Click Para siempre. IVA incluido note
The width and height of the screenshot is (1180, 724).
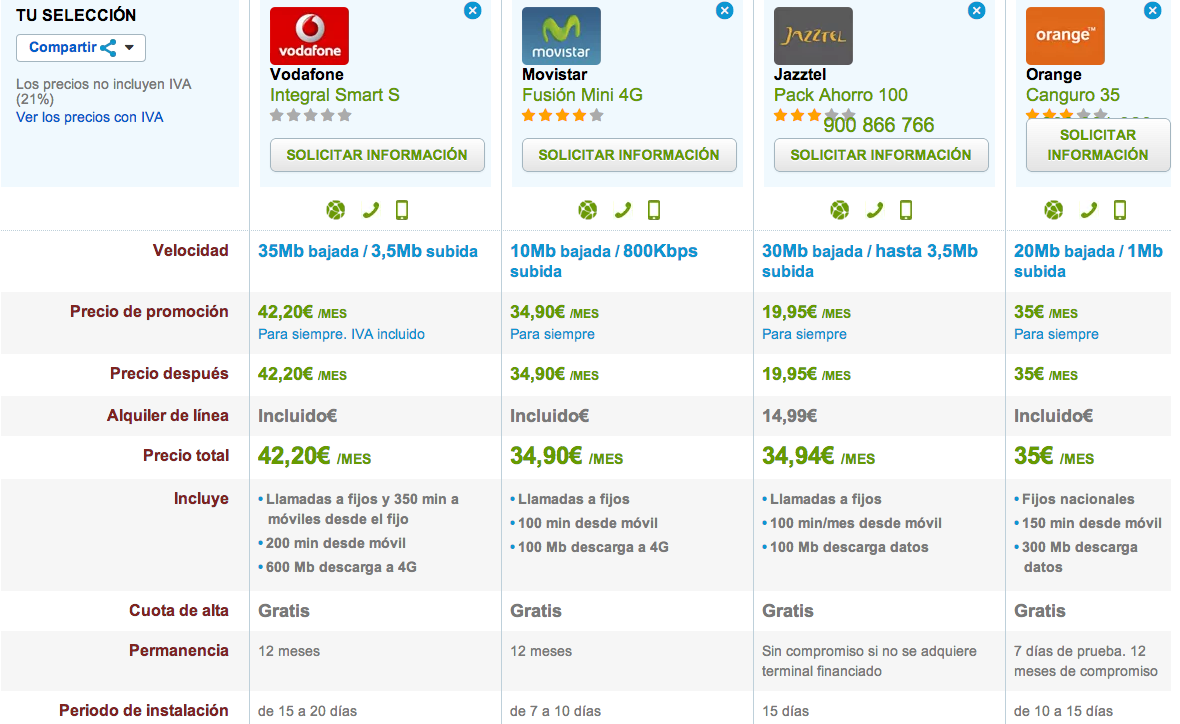pos(342,334)
